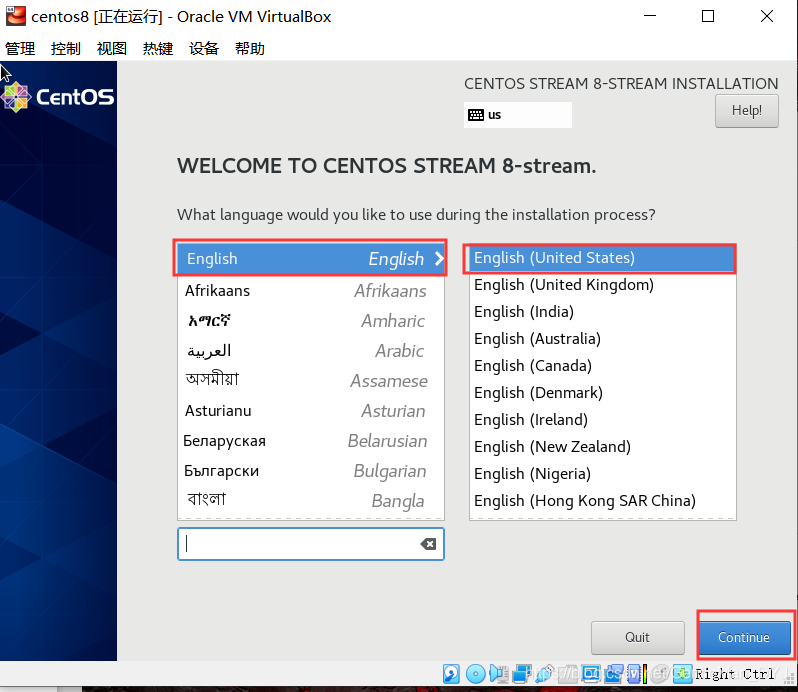Viewport: 798px width, 692px height.
Task: Choose English (New Zealand) locale
Action: coord(603,447)
